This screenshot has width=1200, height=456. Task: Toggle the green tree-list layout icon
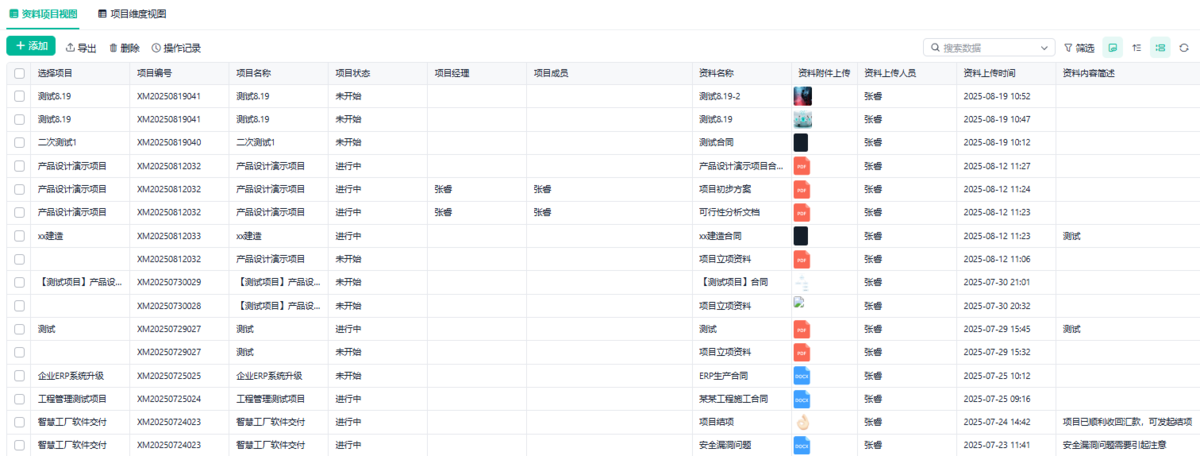click(x=1160, y=47)
